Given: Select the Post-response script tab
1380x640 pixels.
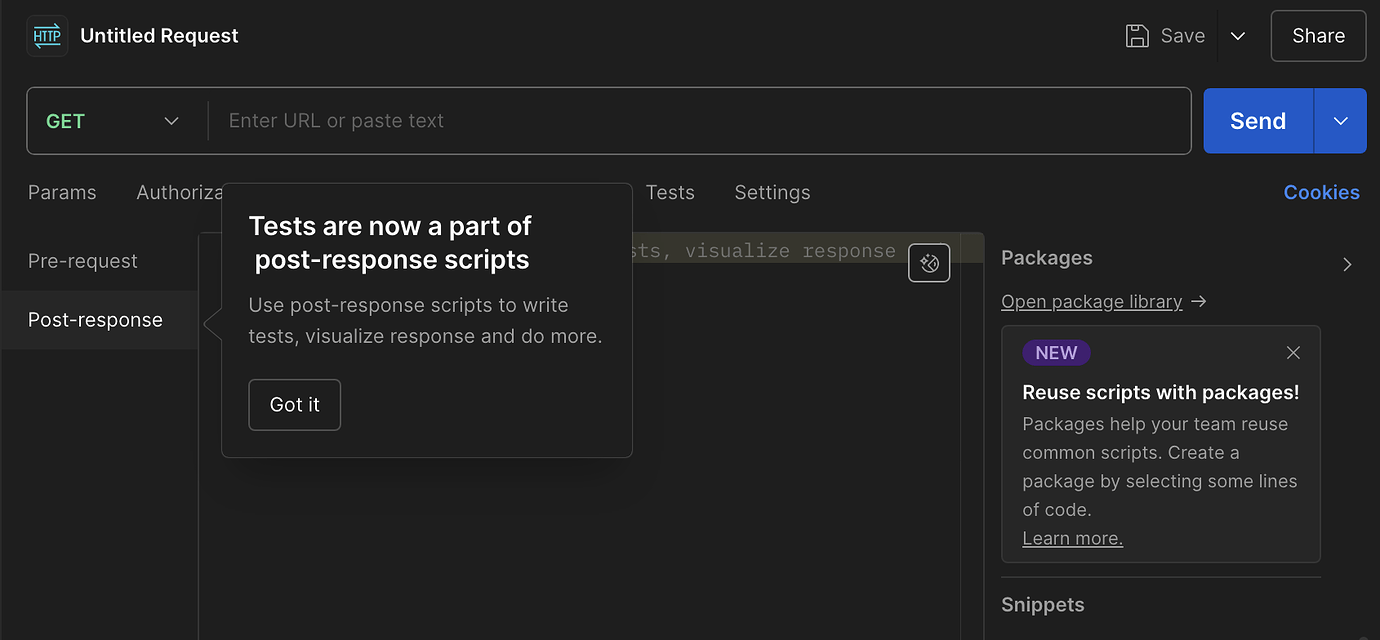Looking at the screenshot, I should 95,319.
